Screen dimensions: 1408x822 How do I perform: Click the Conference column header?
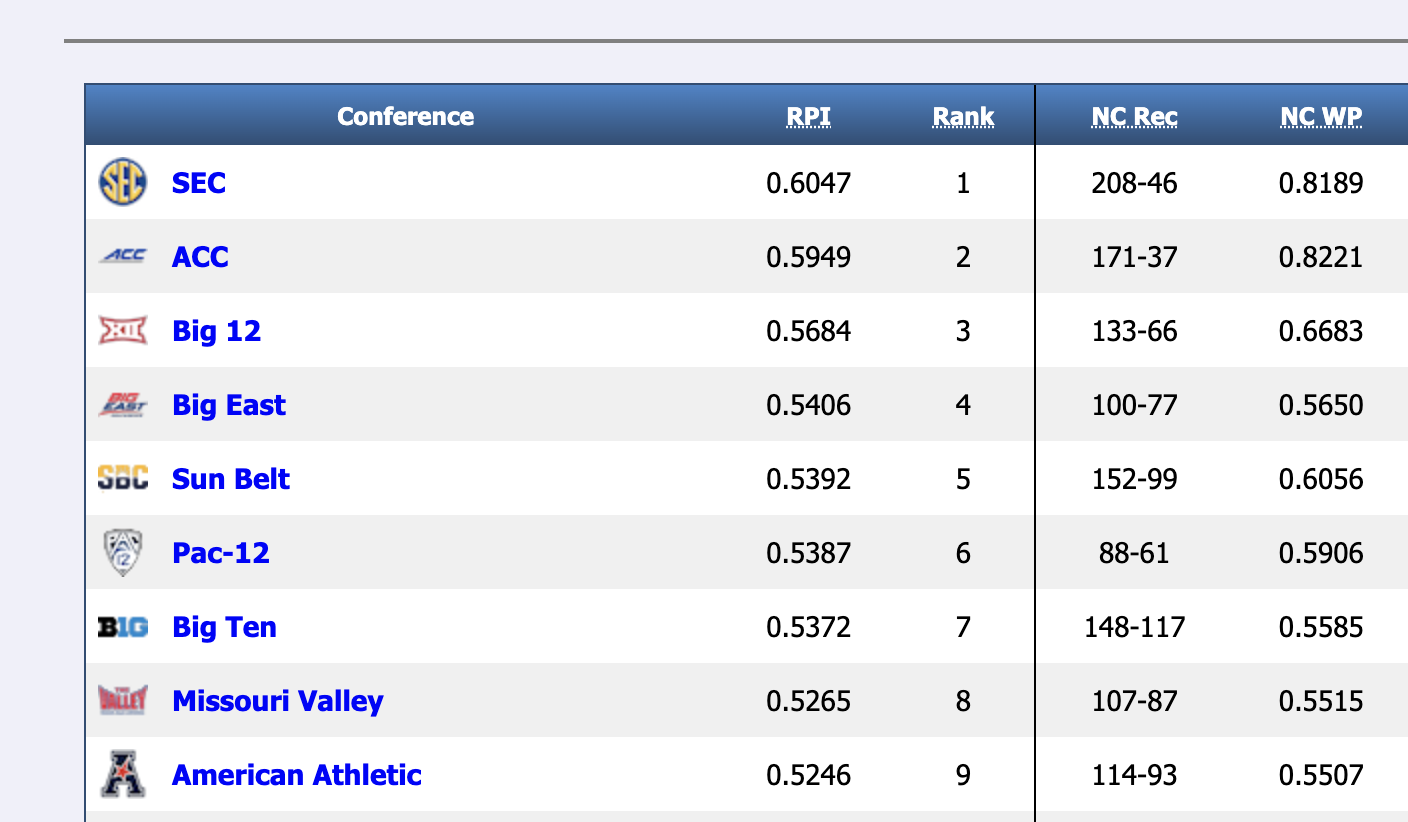pos(405,117)
